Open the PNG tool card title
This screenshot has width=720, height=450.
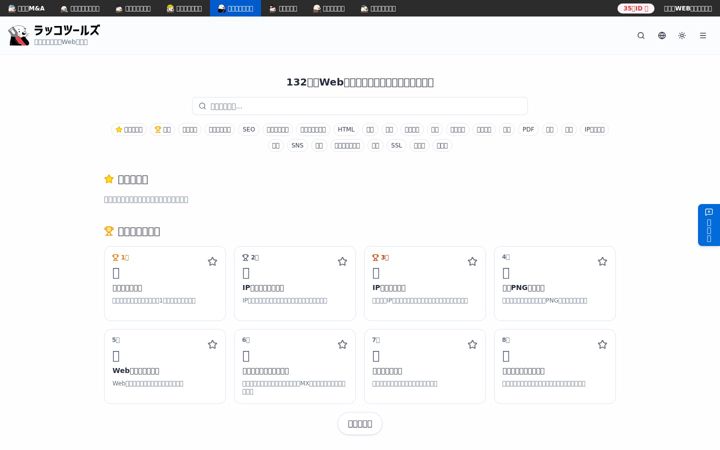coord(523,288)
